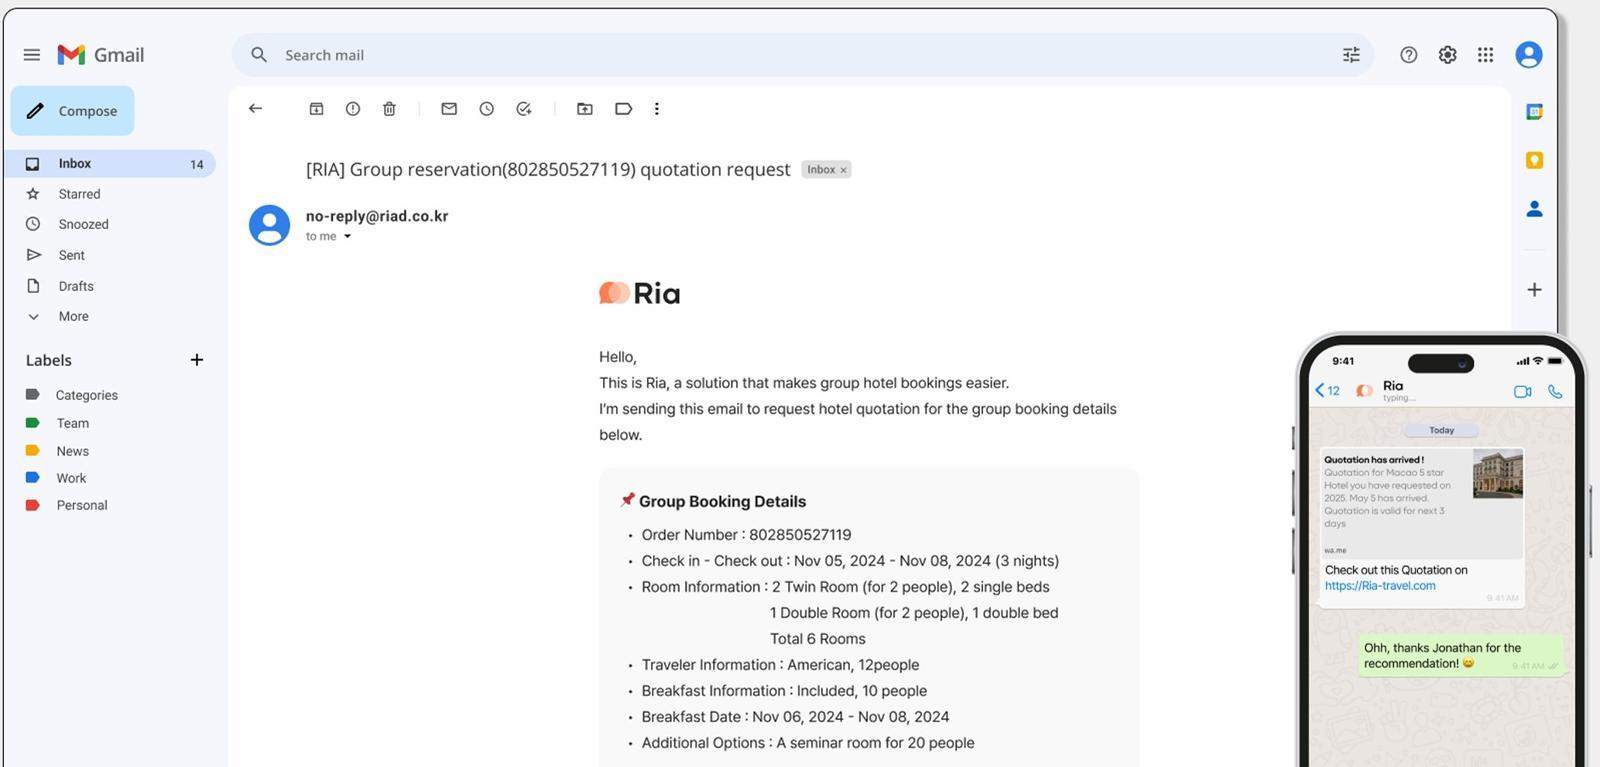This screenshot has width=1600, height=767.
Task: Open Gmail settings gear
Action: (x=1447, y=55)
